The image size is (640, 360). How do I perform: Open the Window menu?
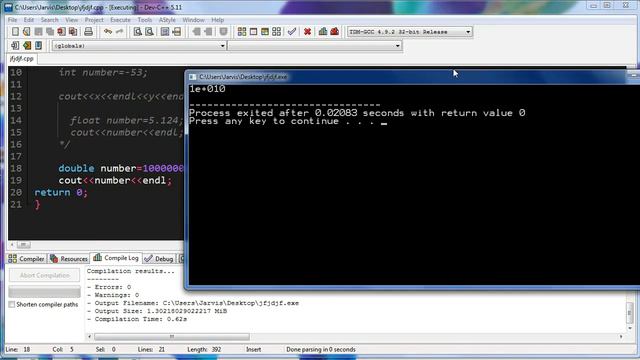point(193,20)
